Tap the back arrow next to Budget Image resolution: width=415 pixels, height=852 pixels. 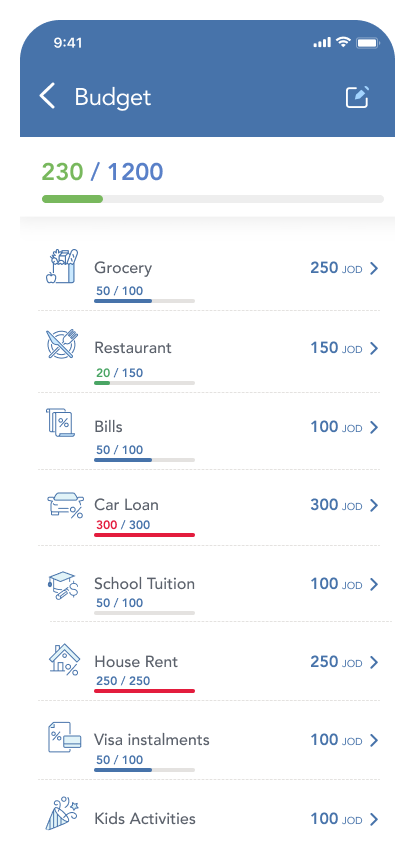point(47,97)
